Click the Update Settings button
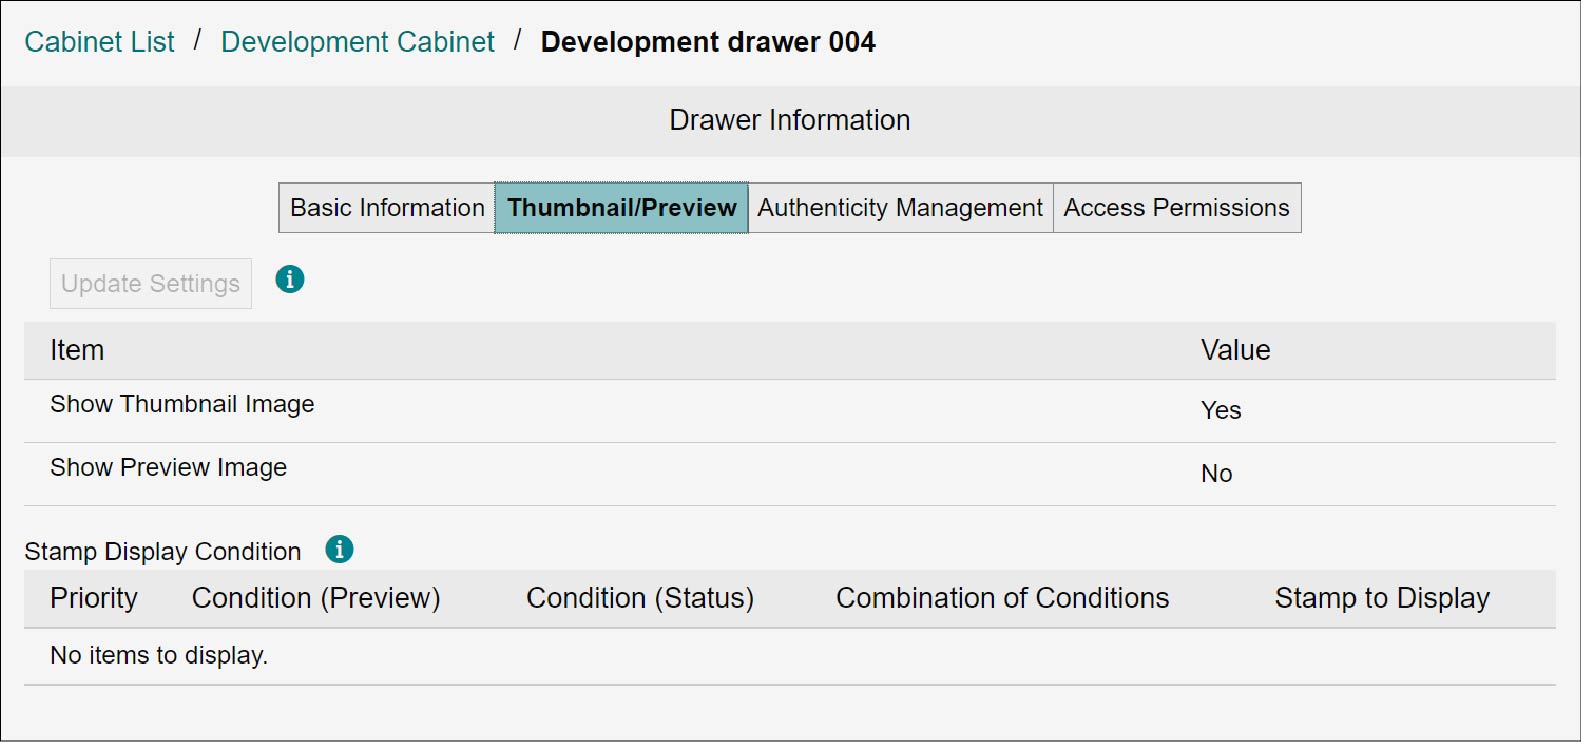1581x742 pixels. 151,284
